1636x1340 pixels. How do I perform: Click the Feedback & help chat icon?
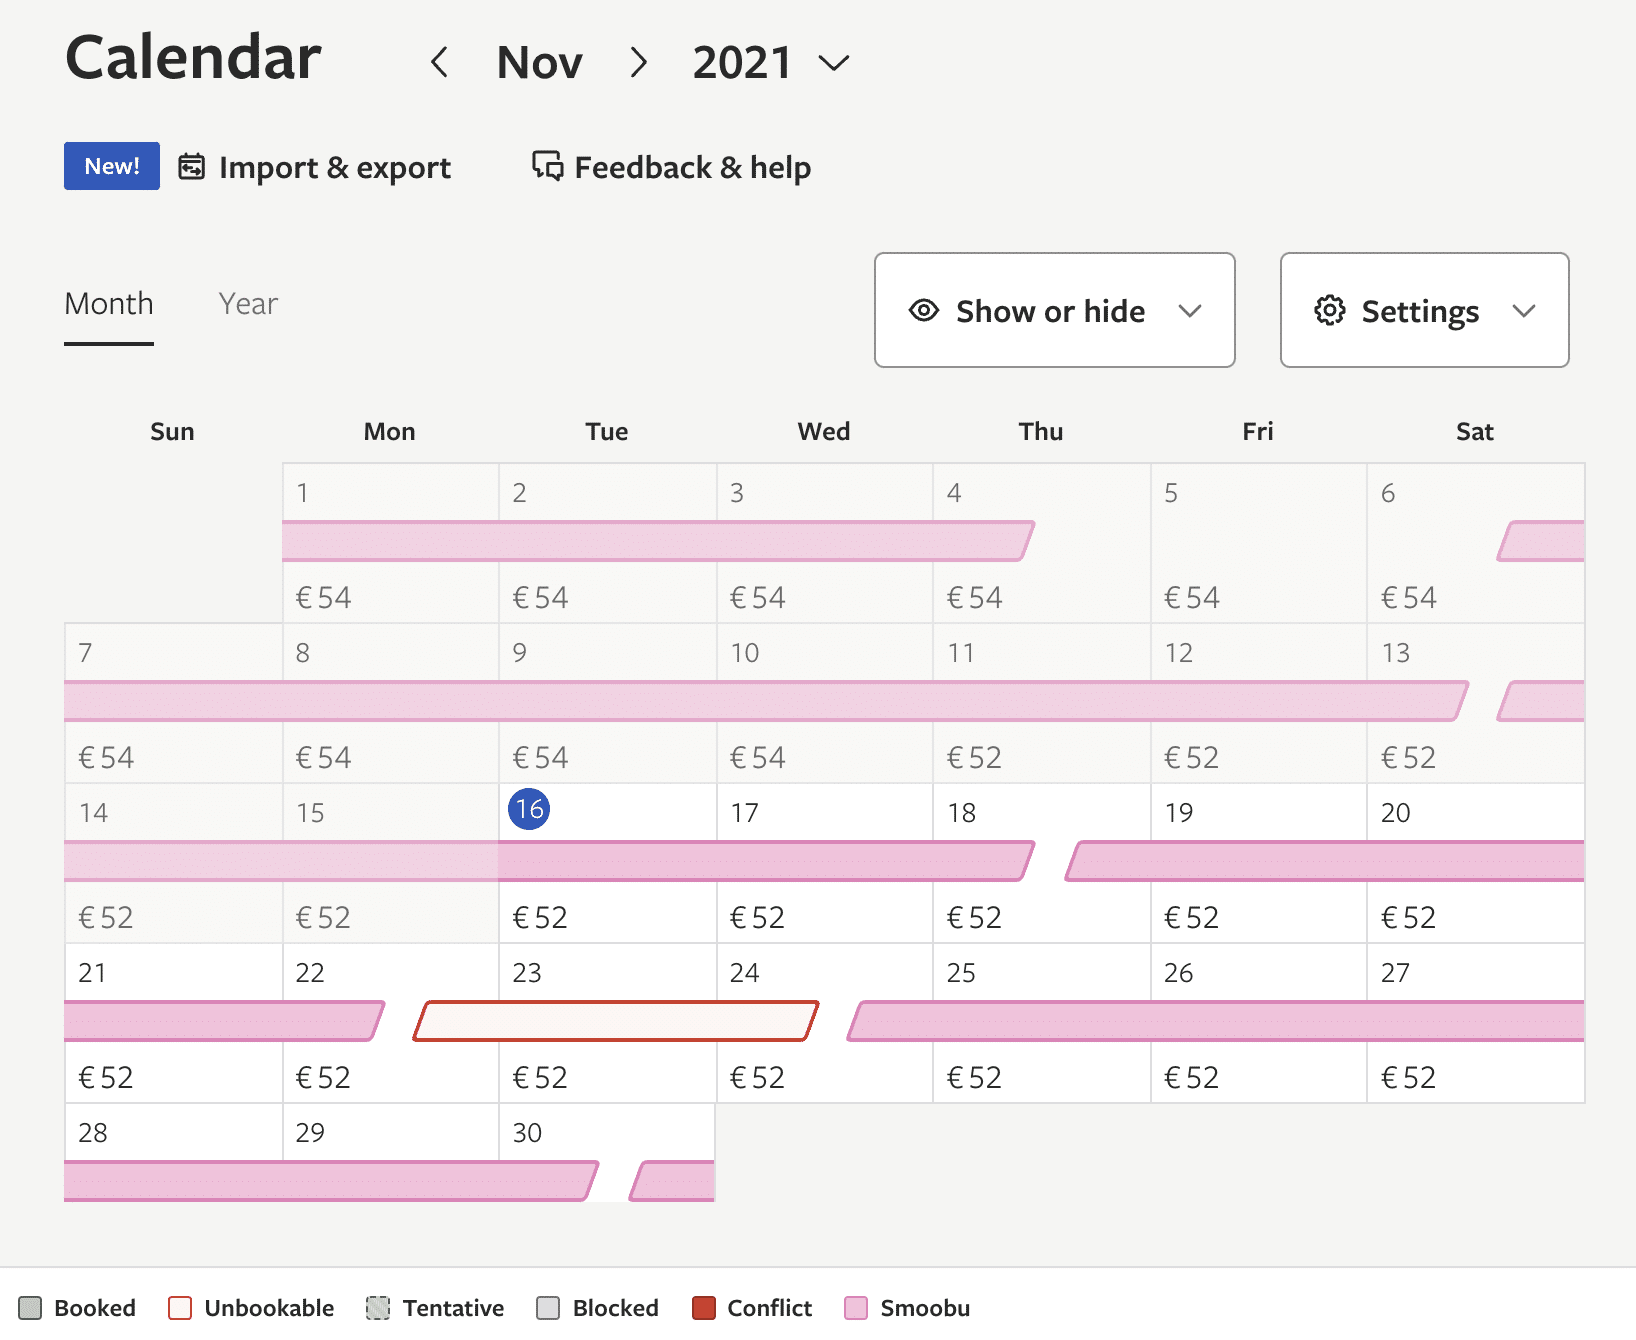point(547,166)
